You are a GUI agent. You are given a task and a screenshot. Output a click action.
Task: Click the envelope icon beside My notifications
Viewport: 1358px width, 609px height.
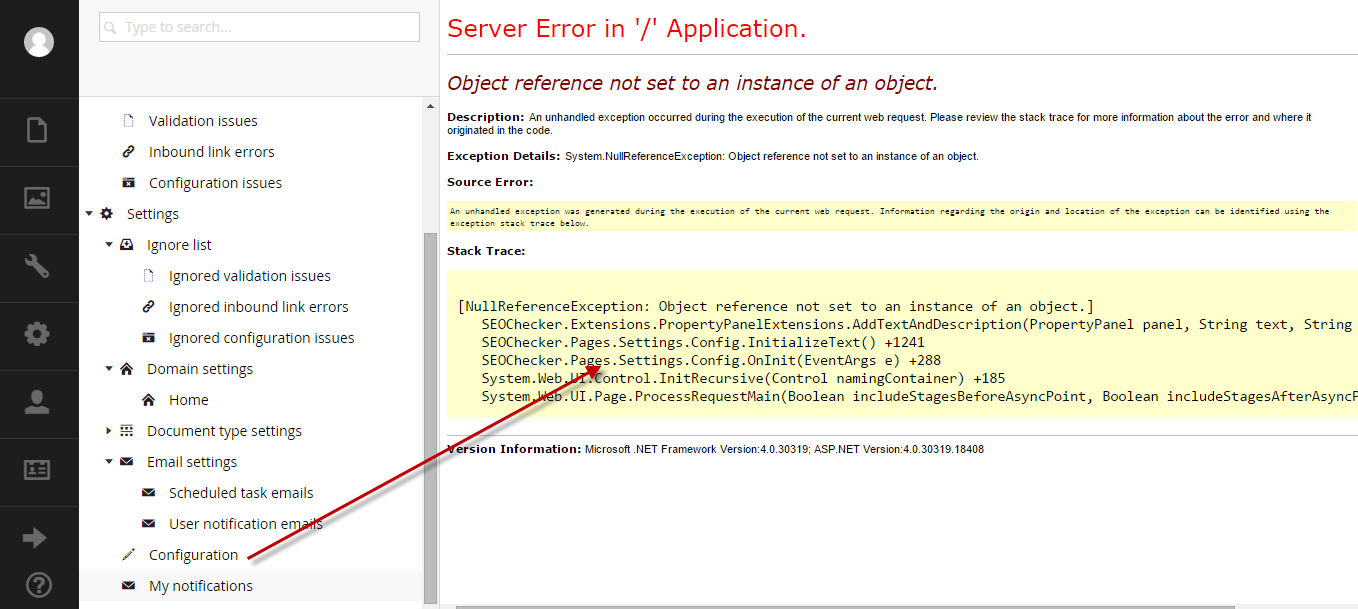128,586
